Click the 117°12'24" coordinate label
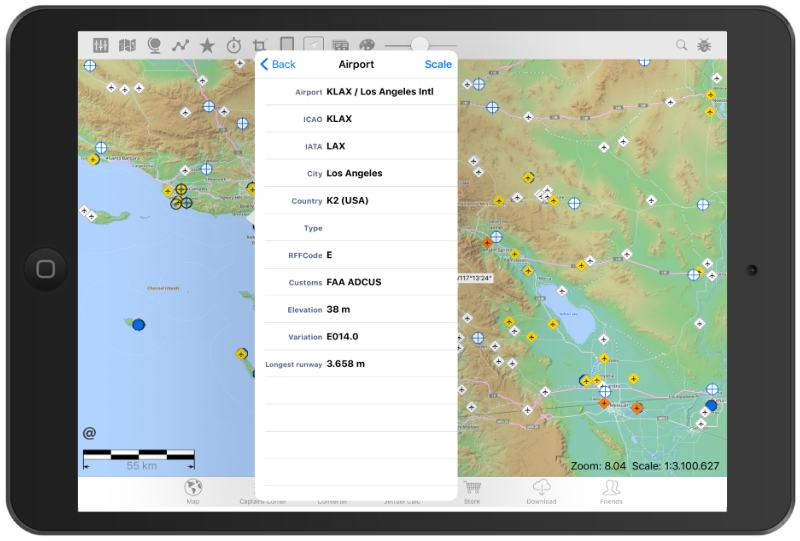This screenshot has height=541, width=800. coord(474,278)
